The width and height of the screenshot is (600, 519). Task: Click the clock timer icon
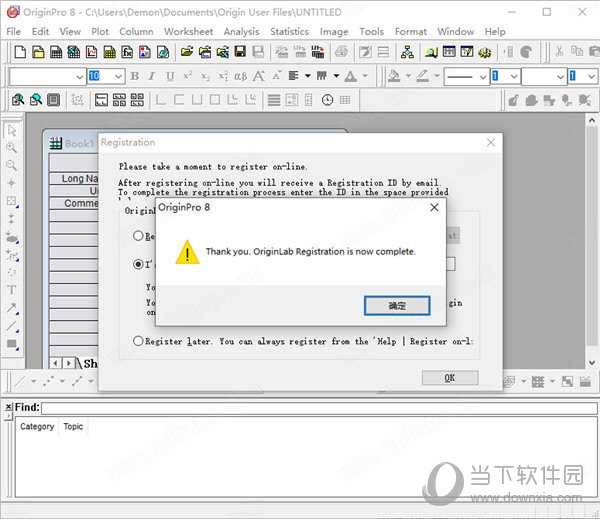coord(327,100)
